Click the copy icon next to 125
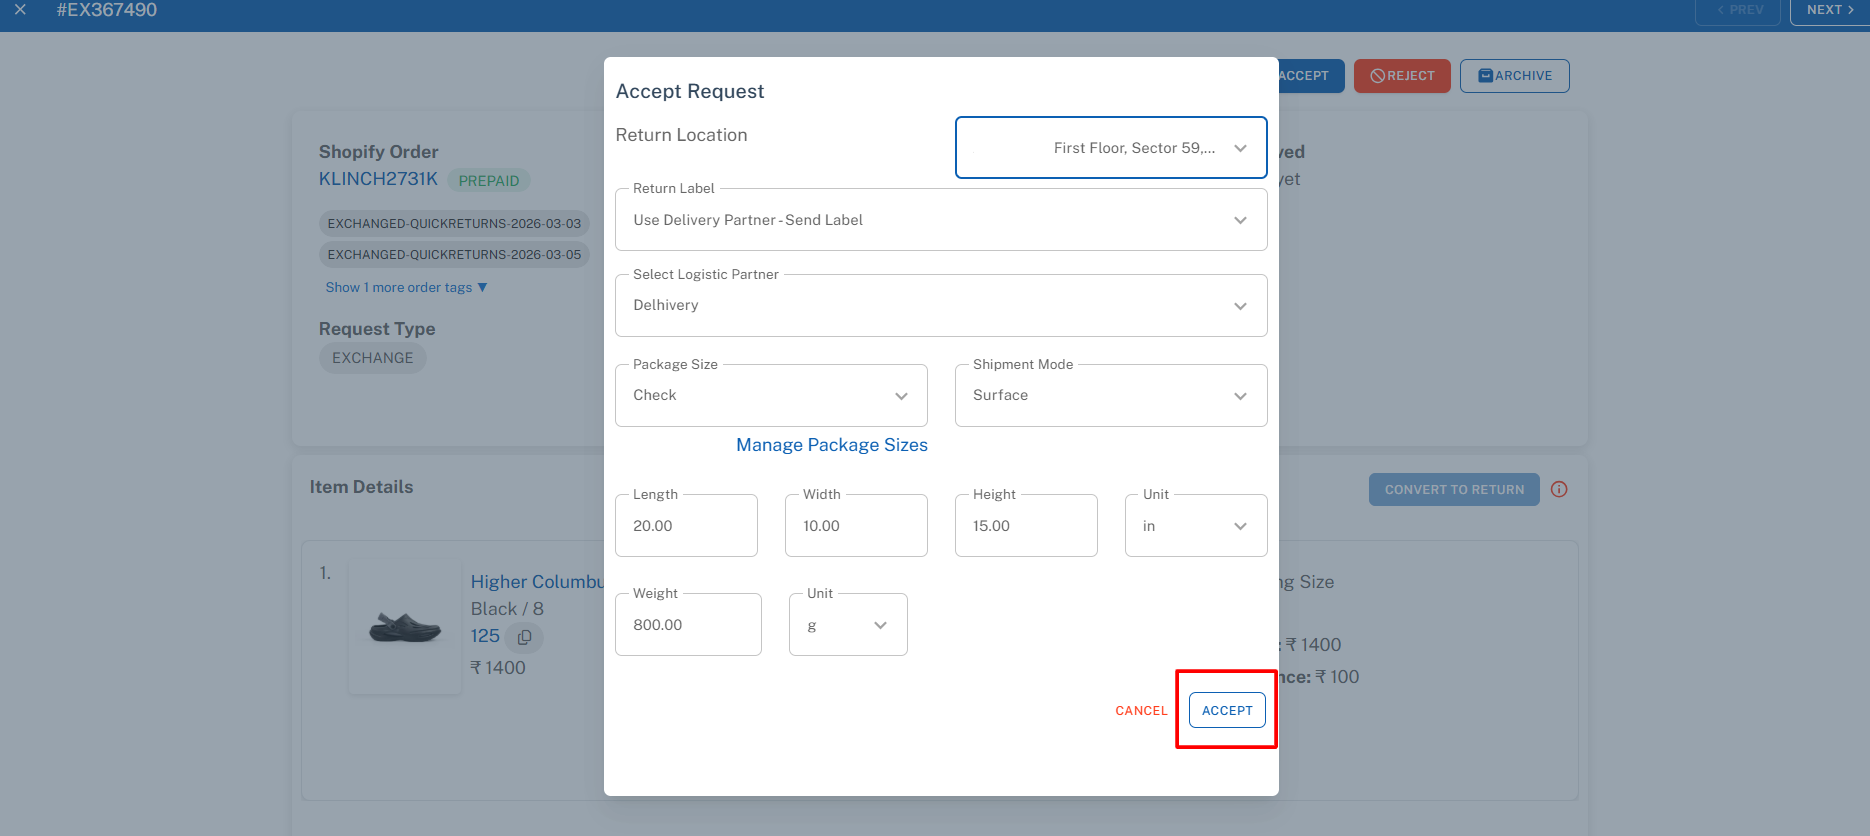 pyautogui.click(x=524, y=637)
